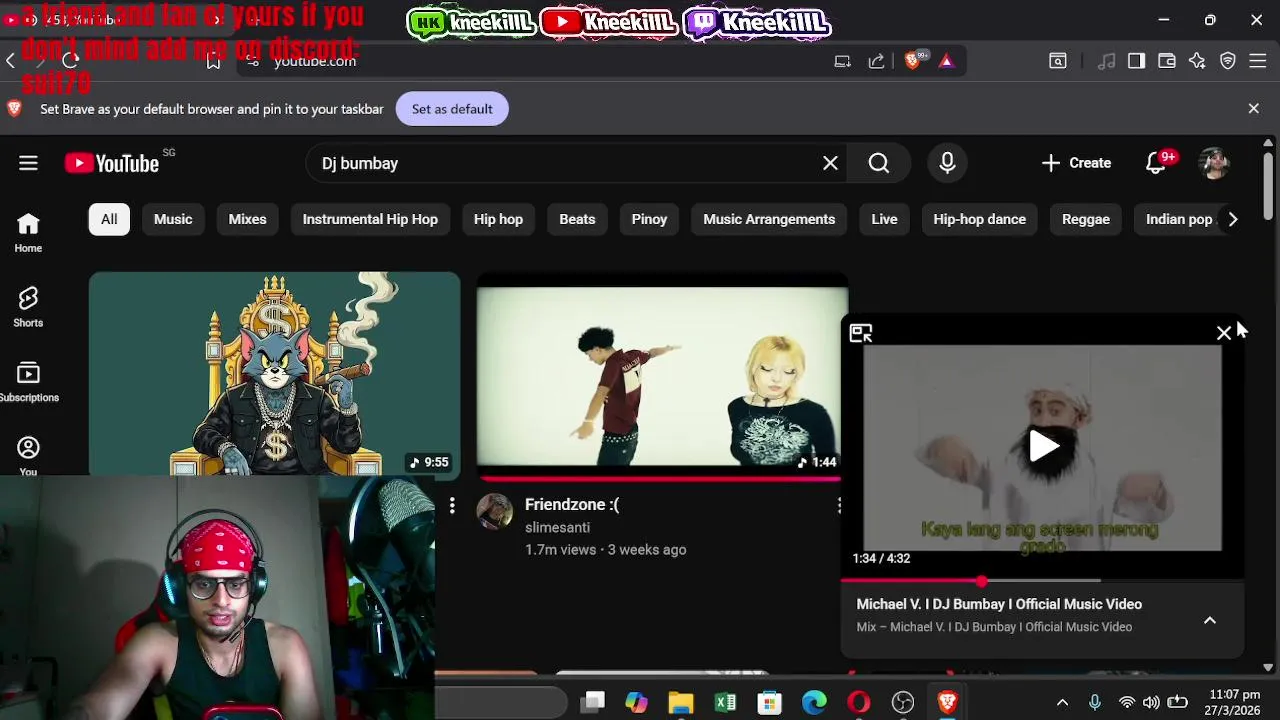Click the install app icon in address bar
The image size is (1280, 720).
[842, 61]
